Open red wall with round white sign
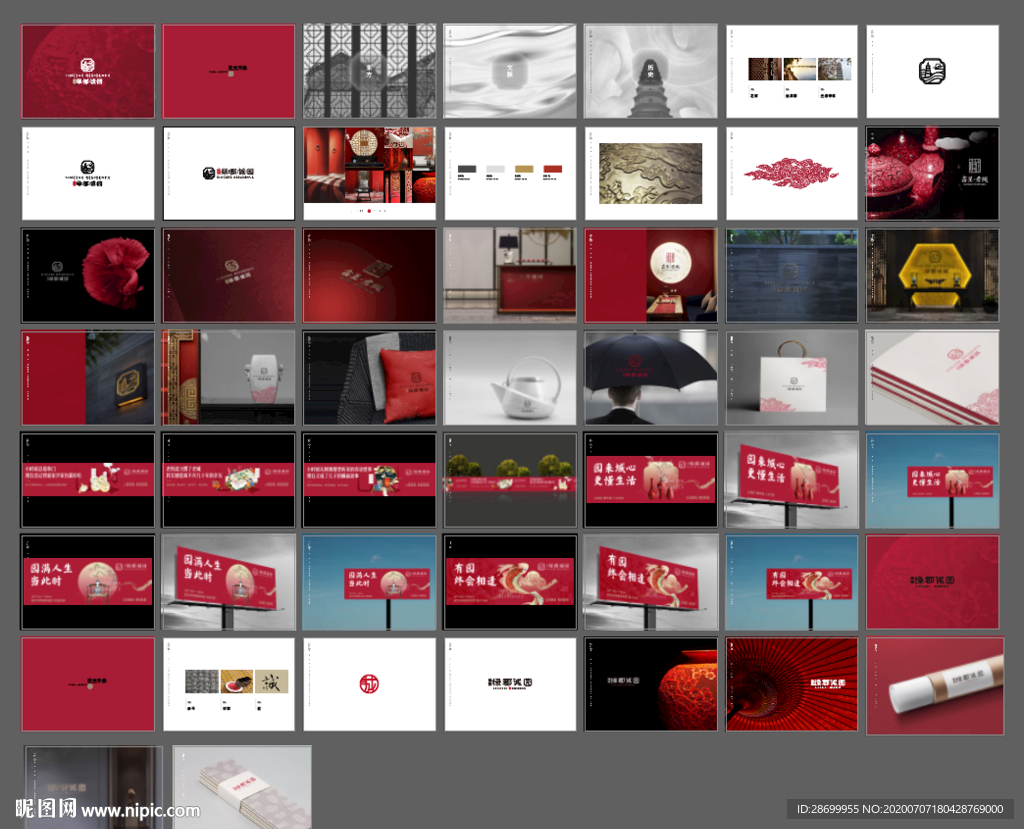 point(650,275)
